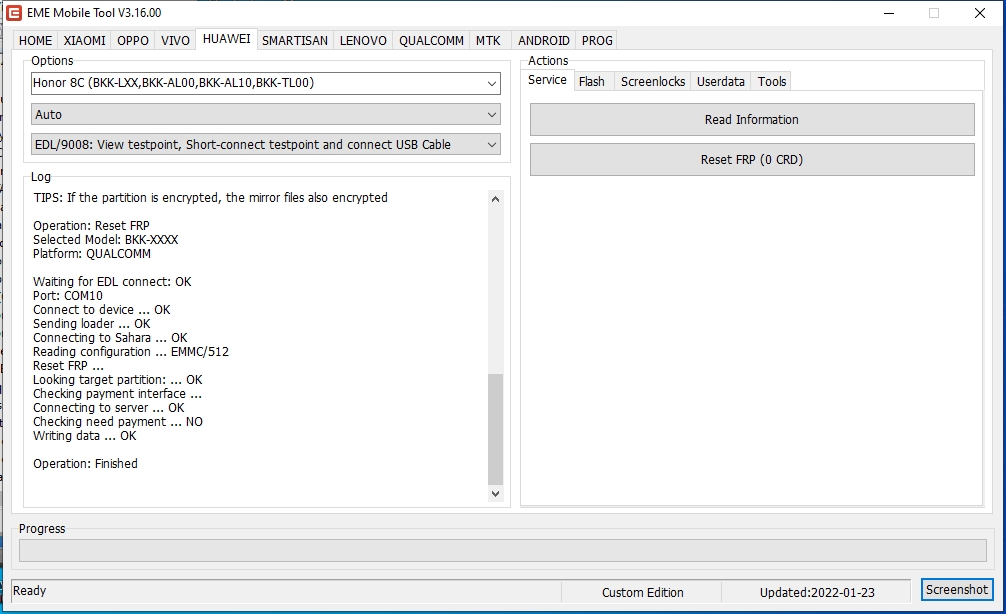1006x614 pixels.
Task: Switch to the QUALCOMM tab
Action: [x=431, y=41]
